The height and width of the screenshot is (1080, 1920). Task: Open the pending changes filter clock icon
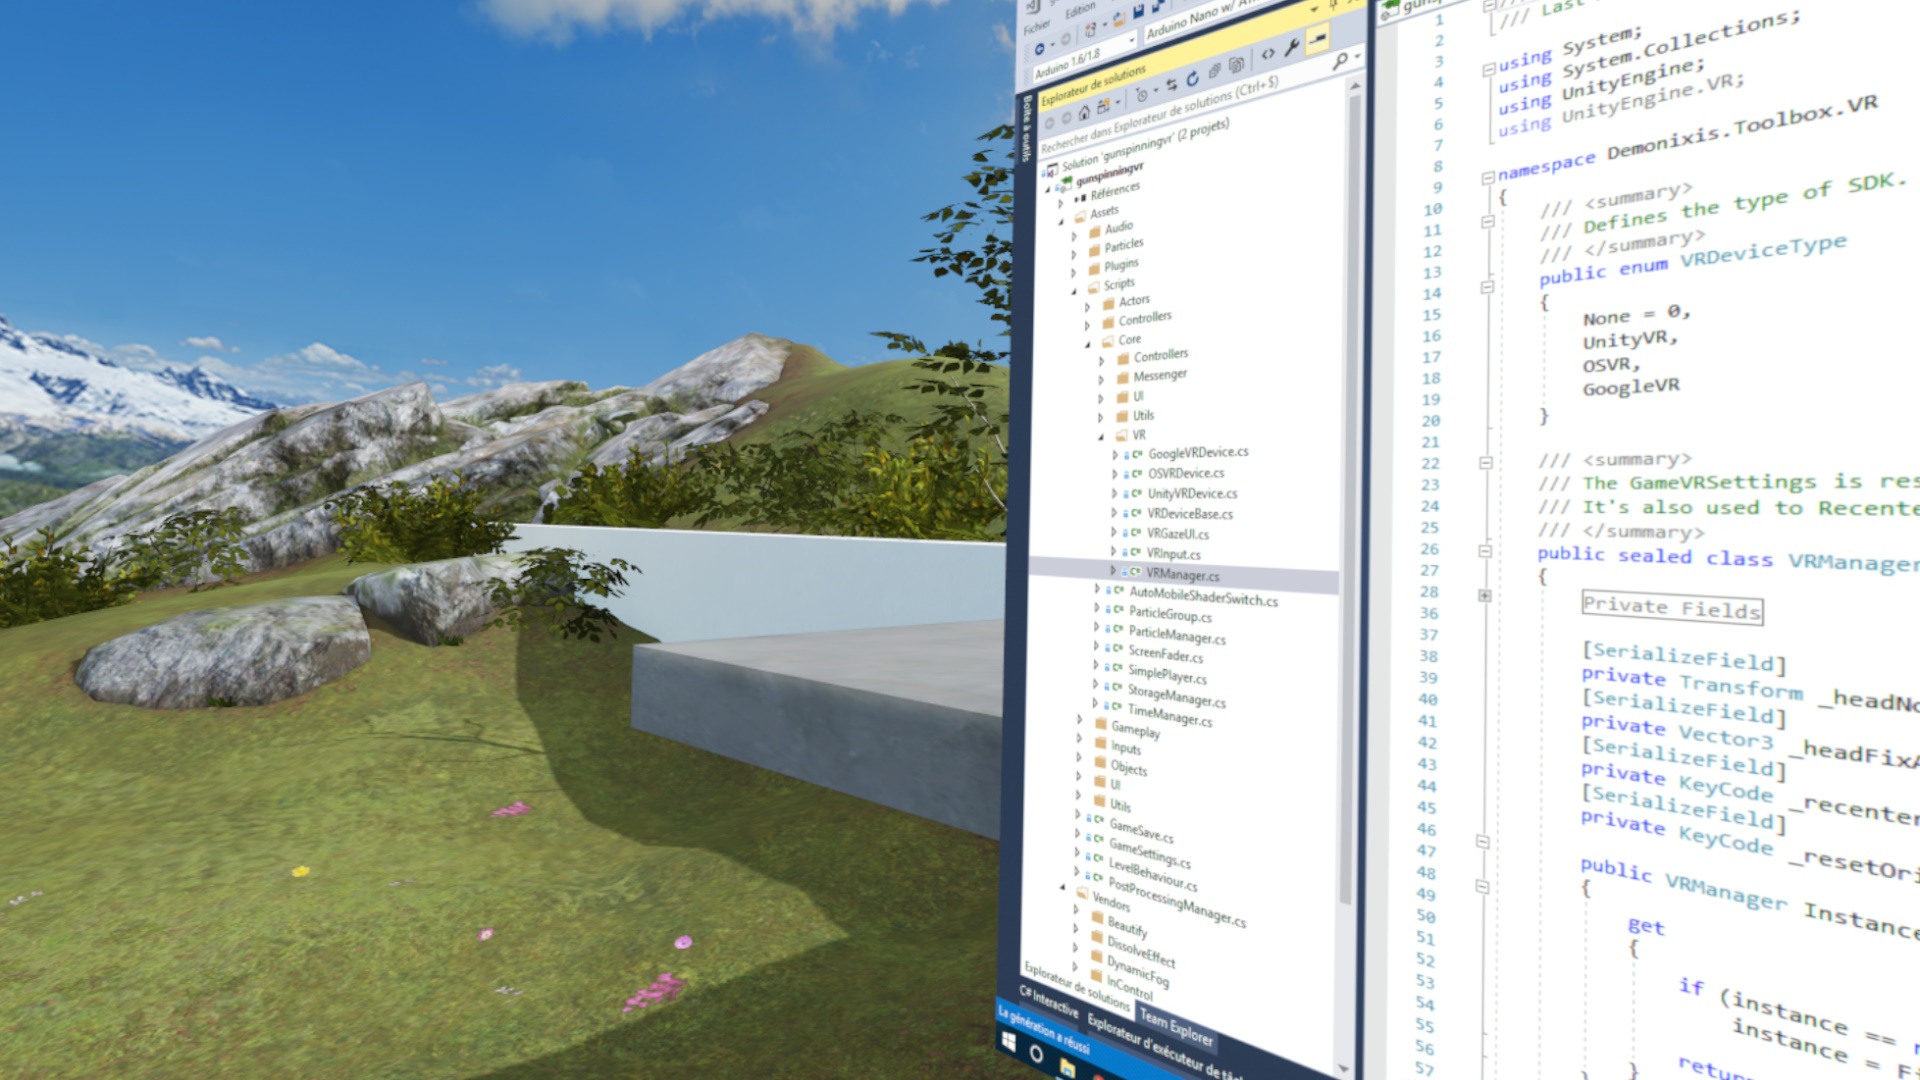pos(1142,94)
